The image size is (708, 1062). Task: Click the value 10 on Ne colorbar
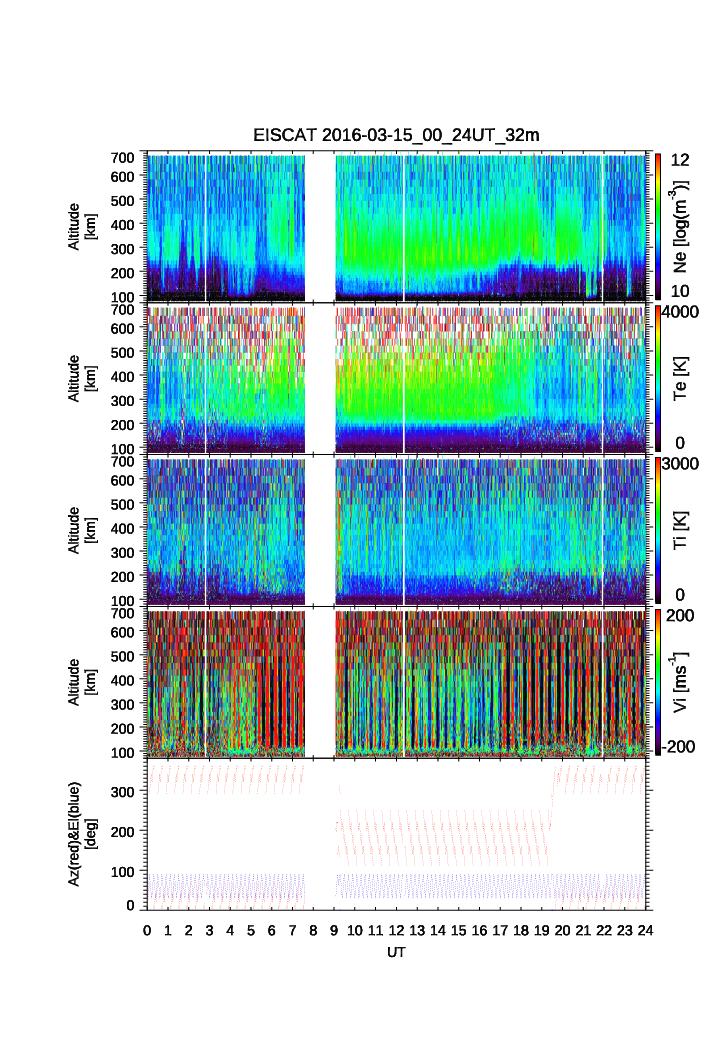[680, 291]
